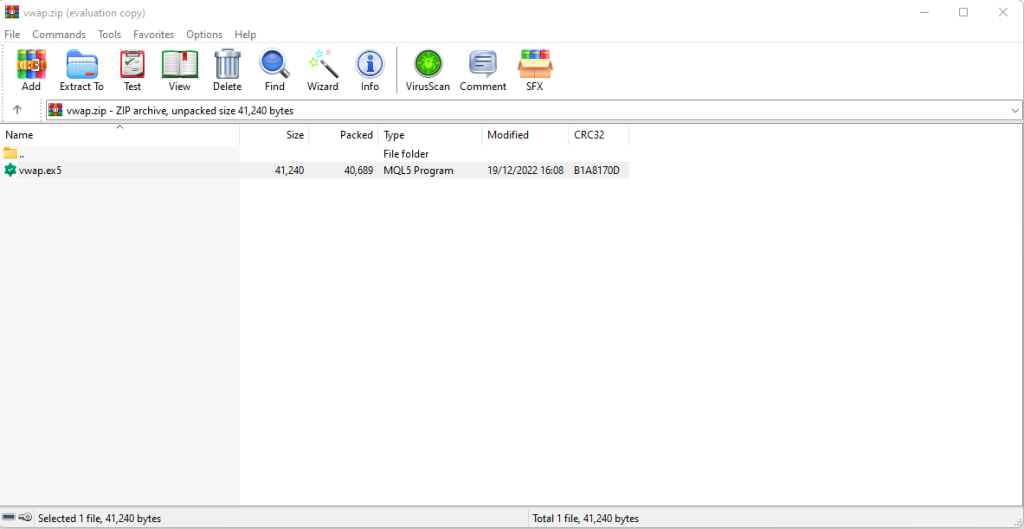Click the SFX archive icon
This screenshot has height=529, width=1024.
tap(534, 70)
